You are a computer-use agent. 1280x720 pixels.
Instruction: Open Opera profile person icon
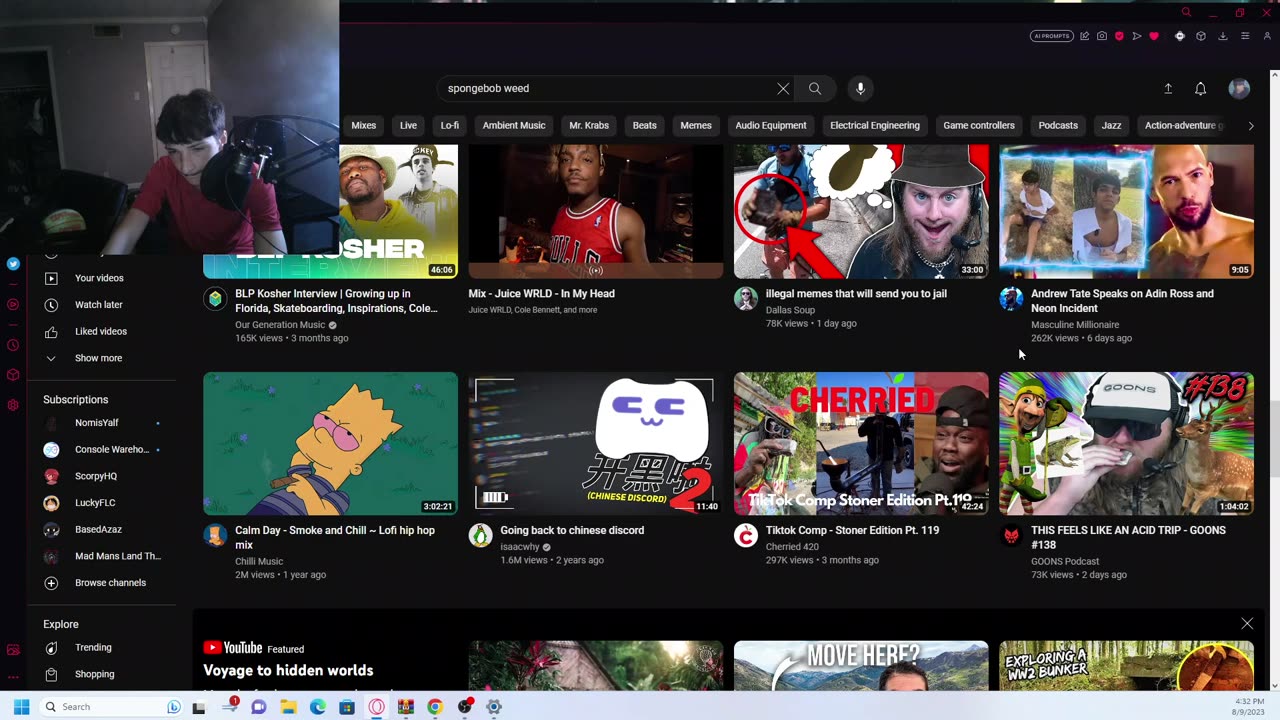point(1267,36)
